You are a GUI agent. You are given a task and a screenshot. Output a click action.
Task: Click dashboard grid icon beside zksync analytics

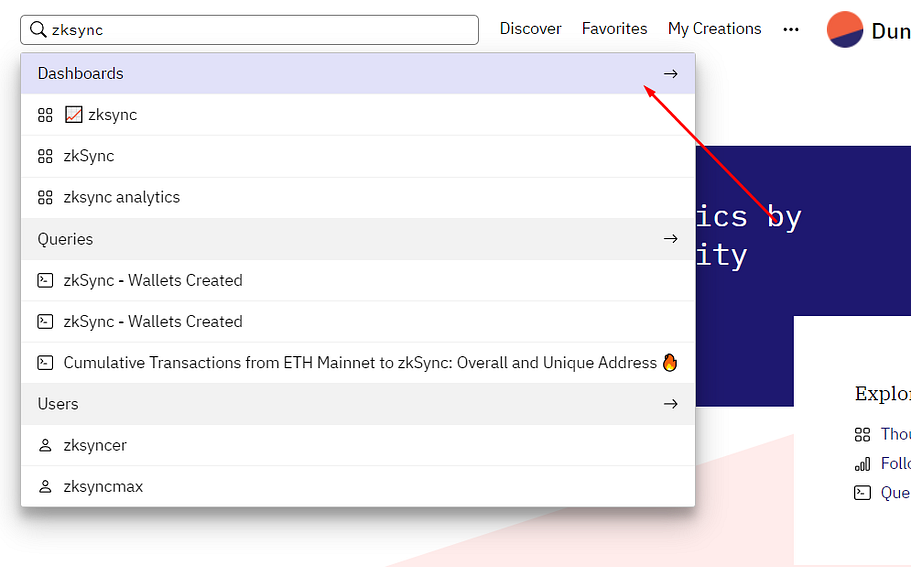click(45, 198)
